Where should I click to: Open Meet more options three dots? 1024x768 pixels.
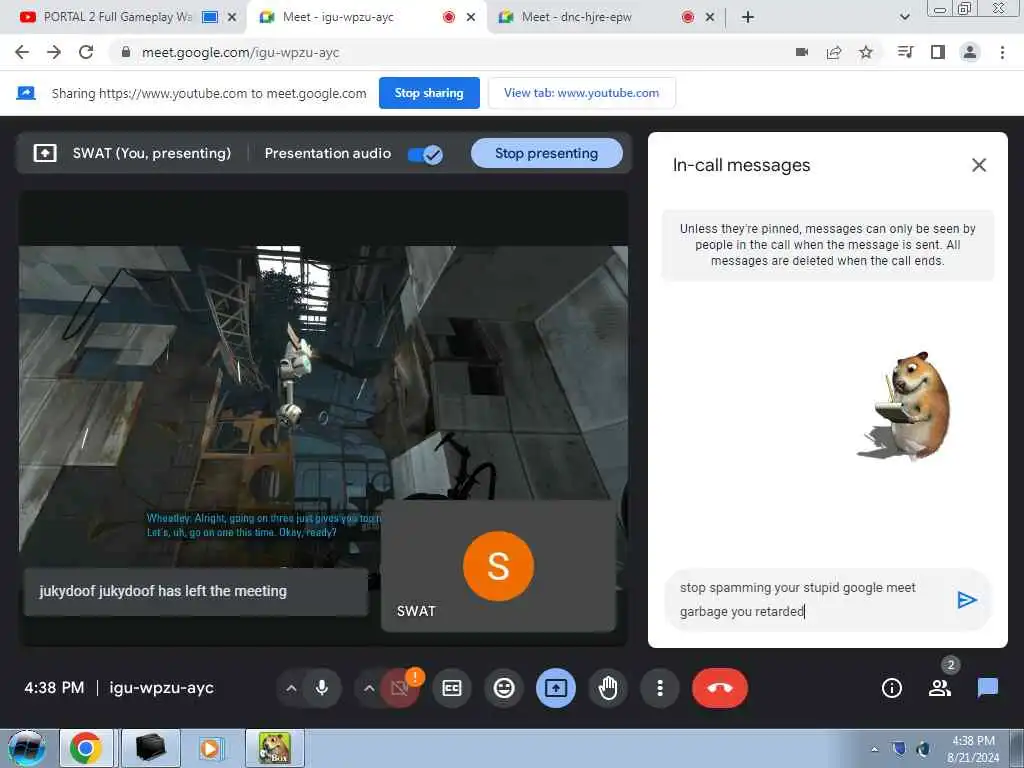coord(660,688)
